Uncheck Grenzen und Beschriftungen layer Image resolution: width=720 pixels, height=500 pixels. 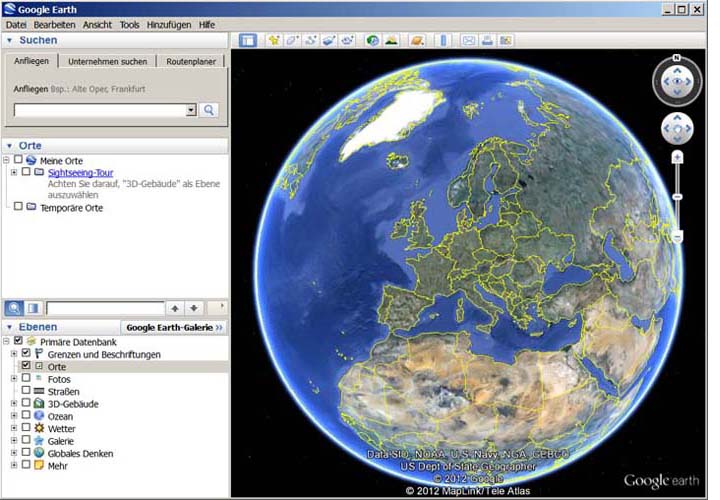click(26, 354)
